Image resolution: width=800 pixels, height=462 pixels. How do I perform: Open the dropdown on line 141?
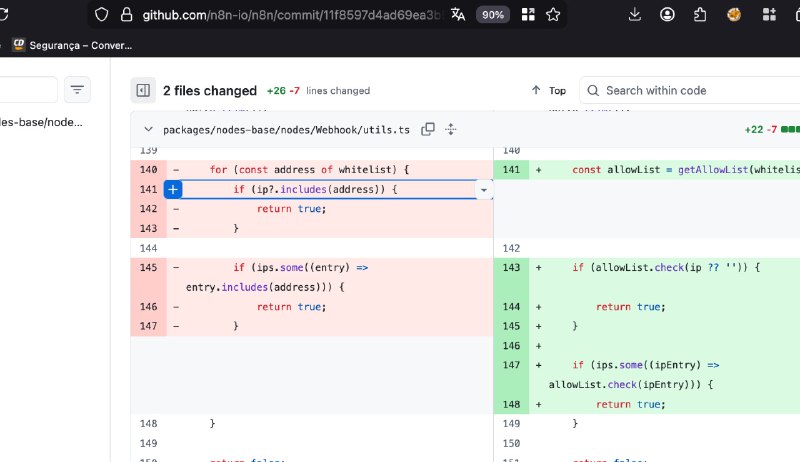pyautogui.click(x=484, y=189)
